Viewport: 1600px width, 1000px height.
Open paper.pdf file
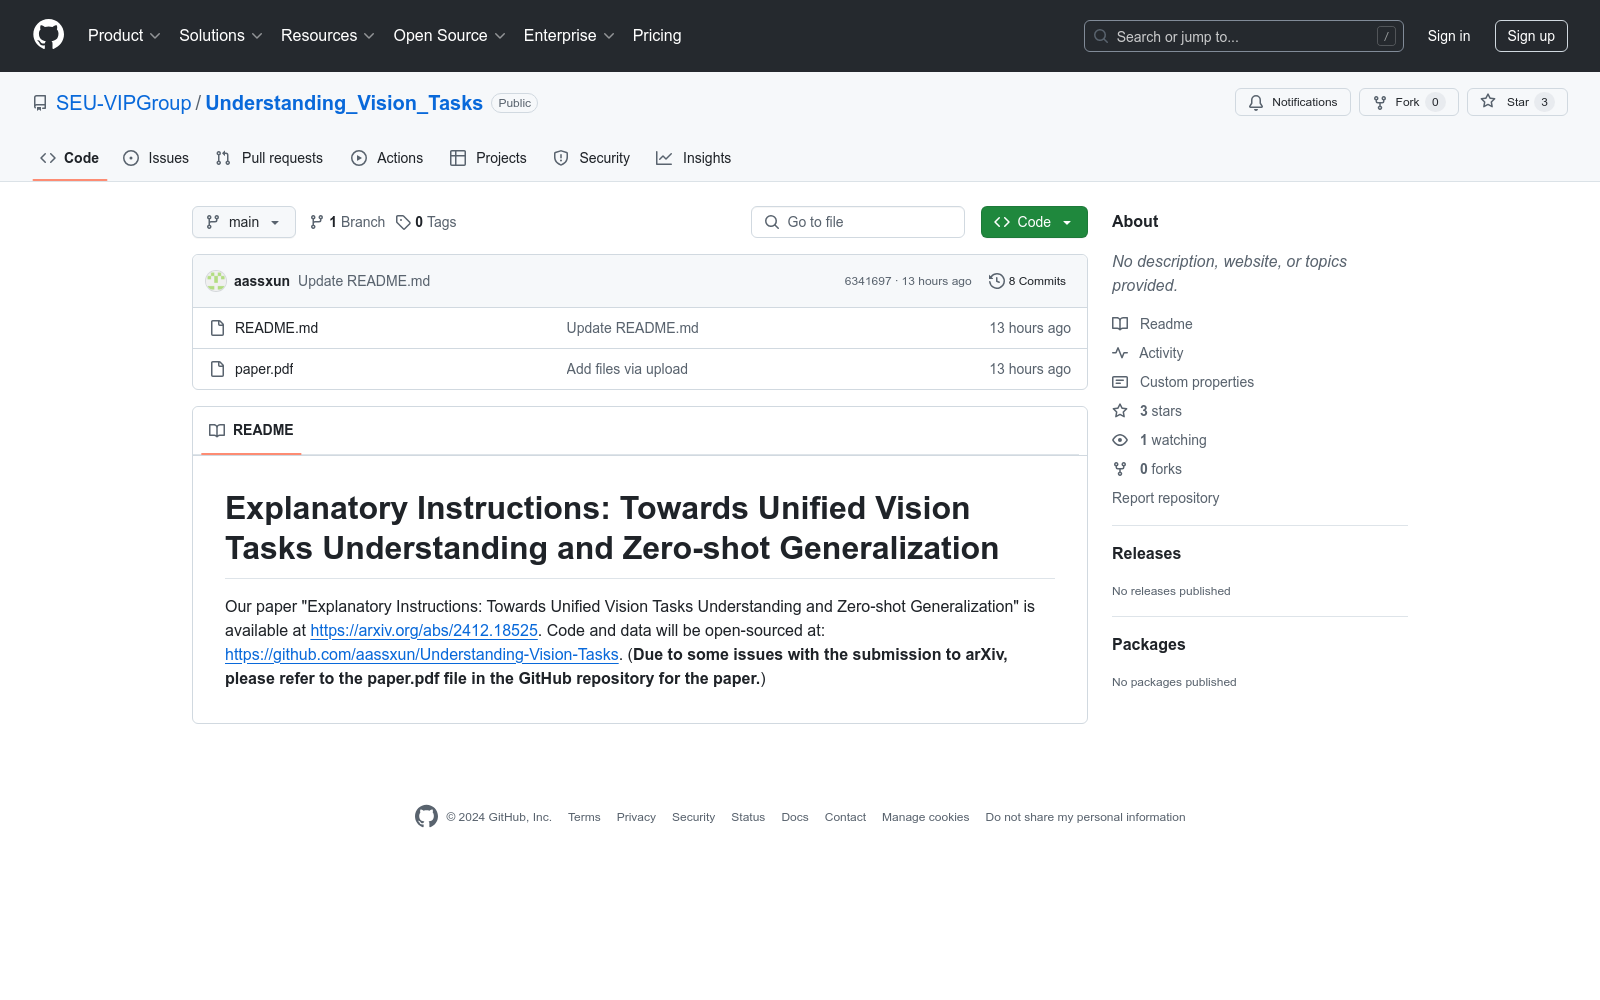(264, 369)
